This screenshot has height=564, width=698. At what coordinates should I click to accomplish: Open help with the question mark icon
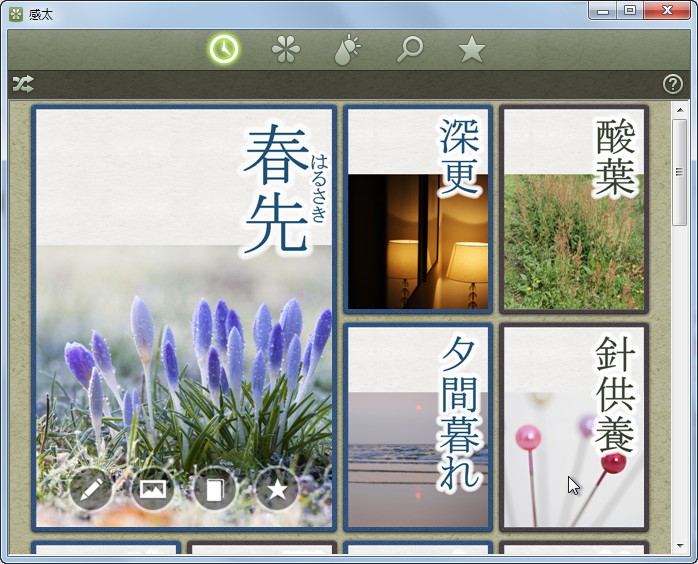click(x=673, y=84)
